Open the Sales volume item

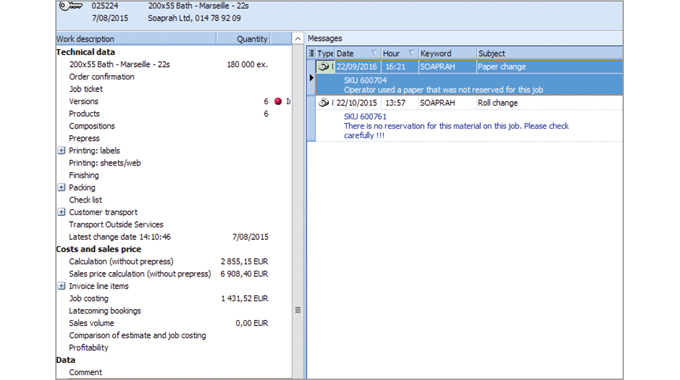point(91,323)
